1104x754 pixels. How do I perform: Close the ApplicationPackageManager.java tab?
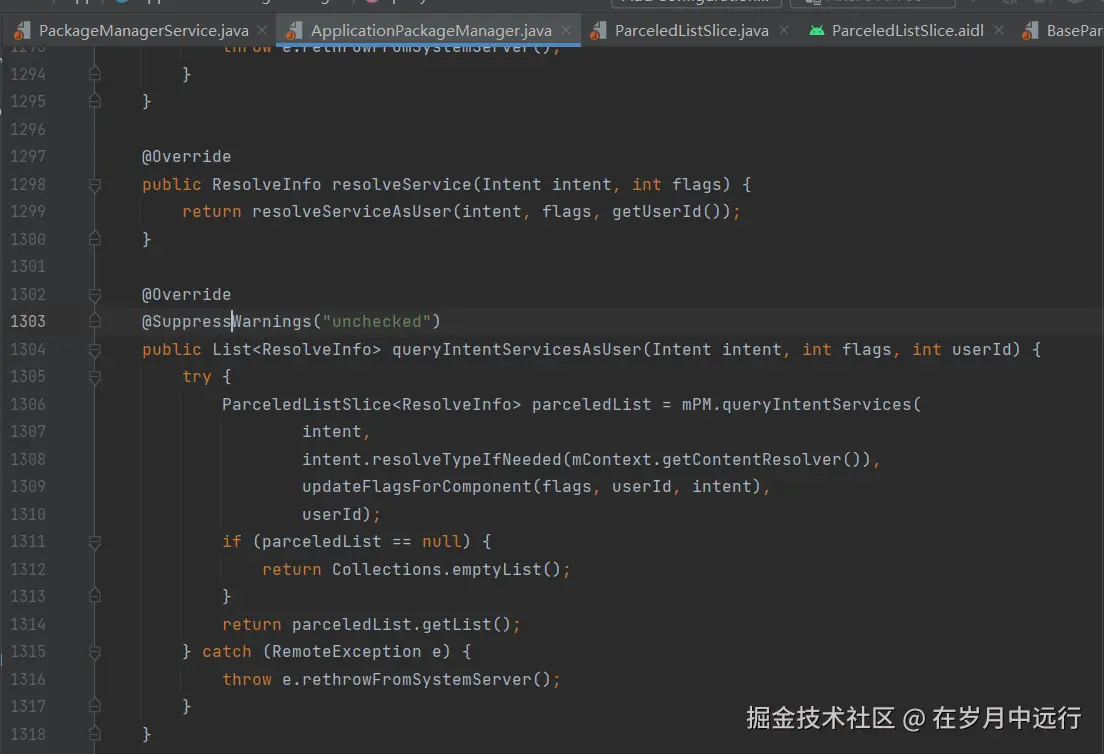pos(566,30)
